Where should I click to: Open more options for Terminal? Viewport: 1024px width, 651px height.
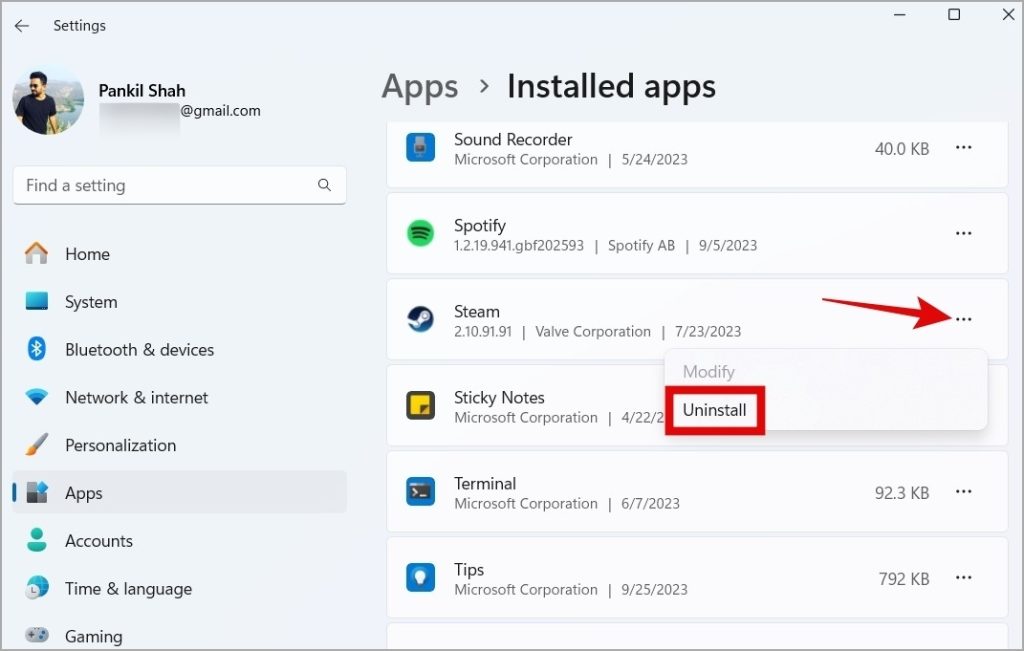click(x=963, y=492)
